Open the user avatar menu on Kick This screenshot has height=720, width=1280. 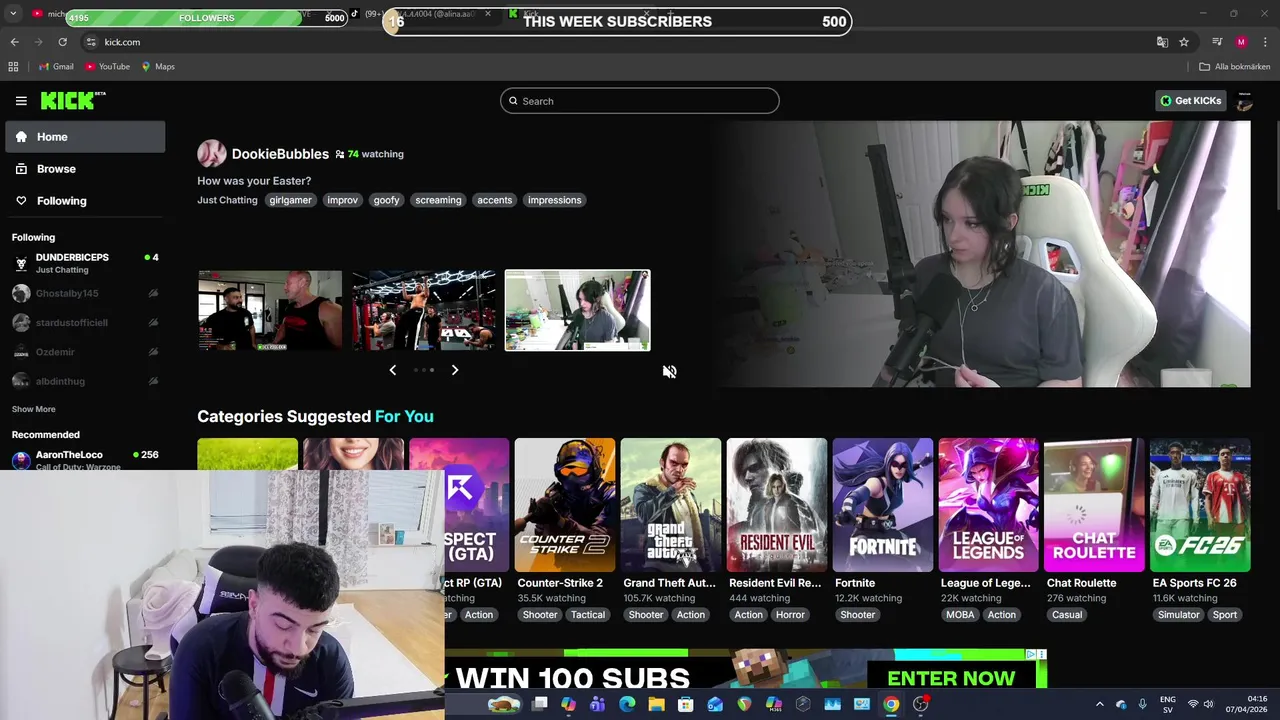1244,101
